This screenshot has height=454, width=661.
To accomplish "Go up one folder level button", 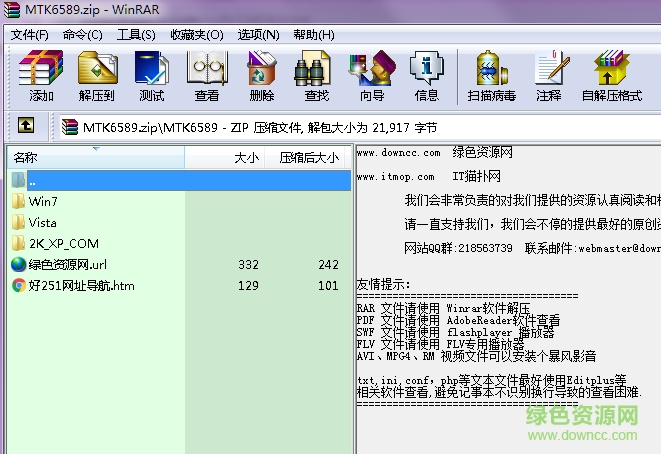I will point(26,126).
